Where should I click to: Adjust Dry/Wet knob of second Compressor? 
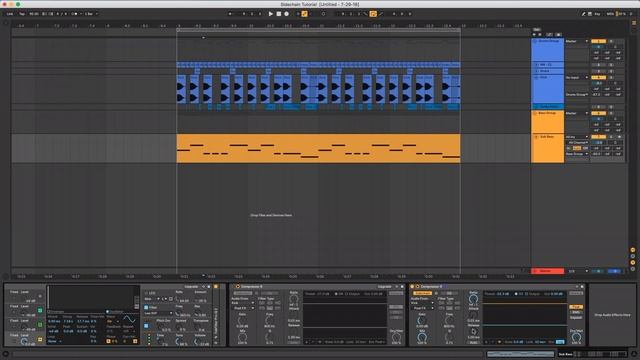click(x=576, y=338)
